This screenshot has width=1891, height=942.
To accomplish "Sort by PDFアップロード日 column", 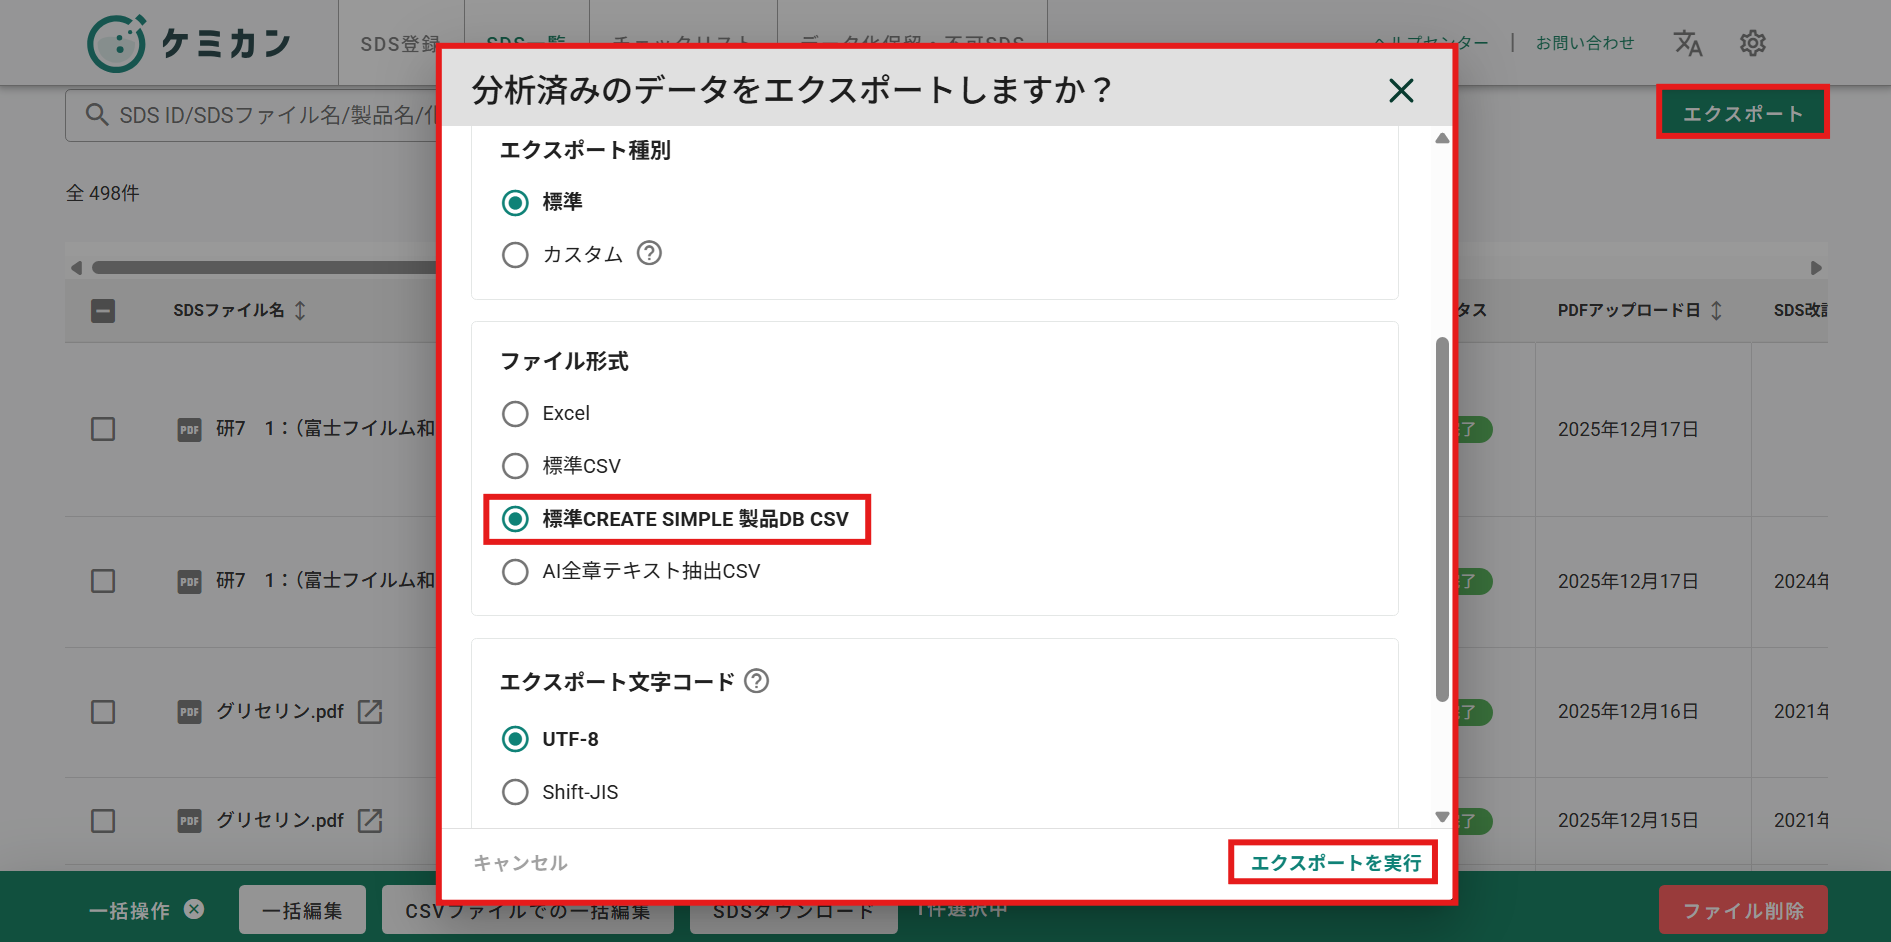I will (x=1716, y=311).
